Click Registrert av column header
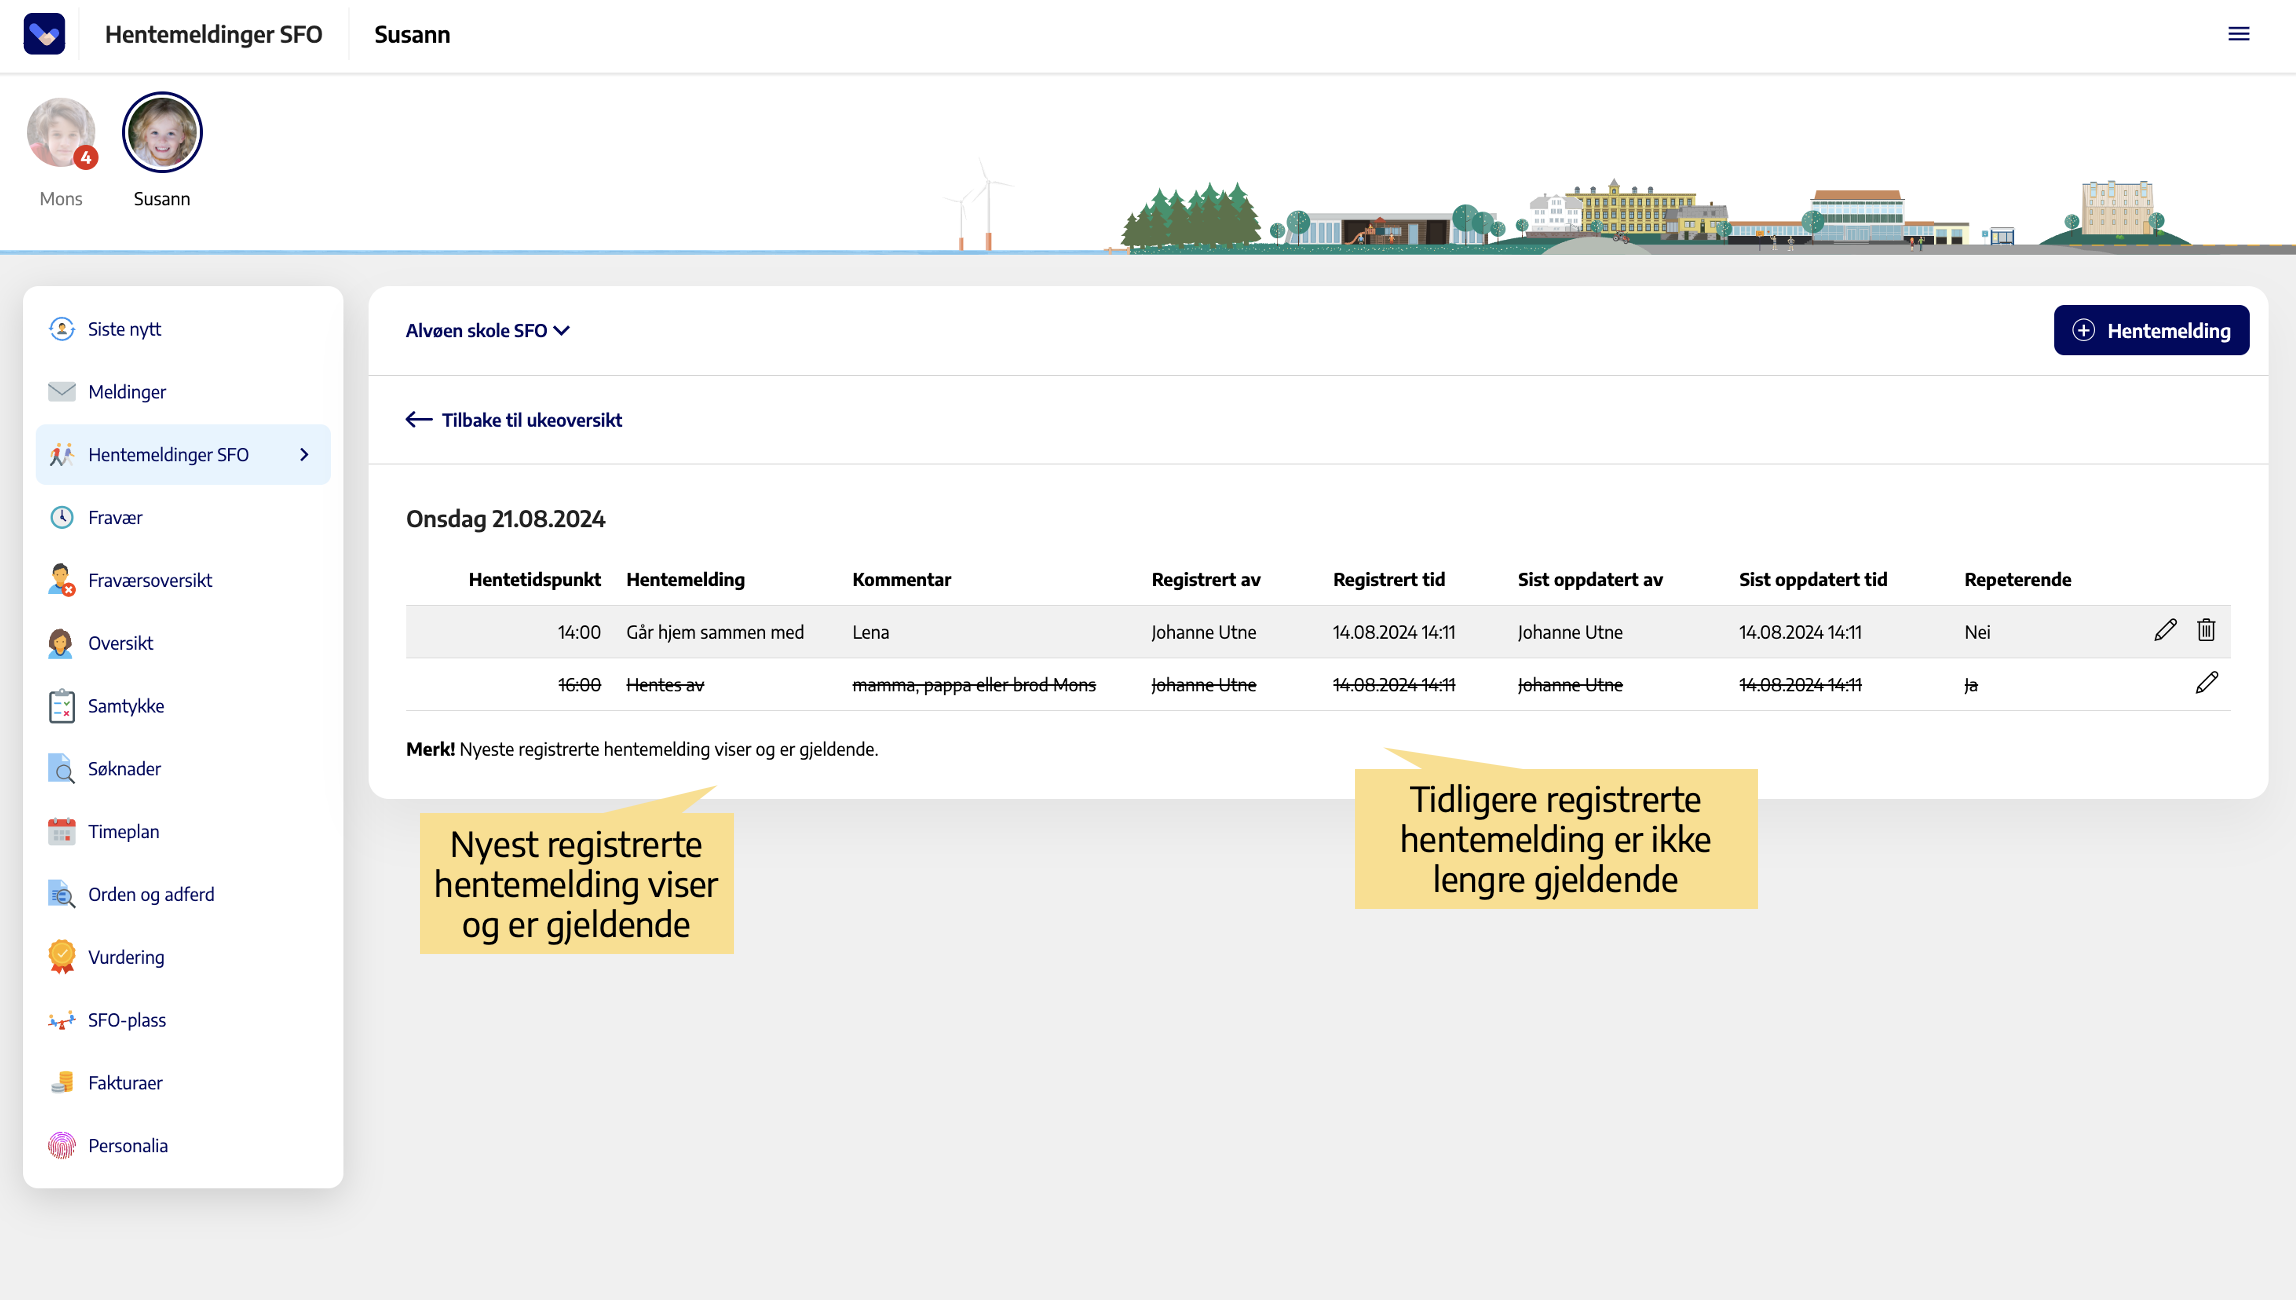This screenshot has width=2296, height=1300. click(x=1205, y=580)
